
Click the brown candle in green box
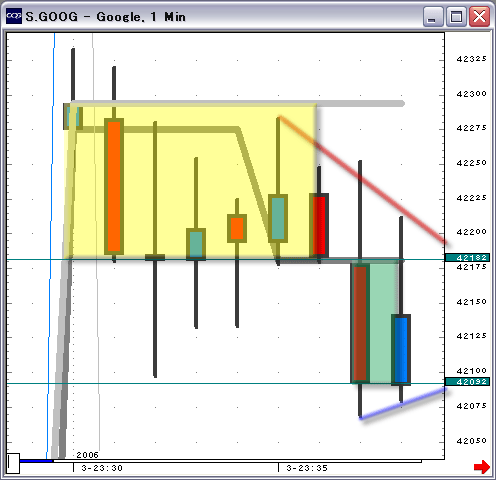(x=360, y=323)
